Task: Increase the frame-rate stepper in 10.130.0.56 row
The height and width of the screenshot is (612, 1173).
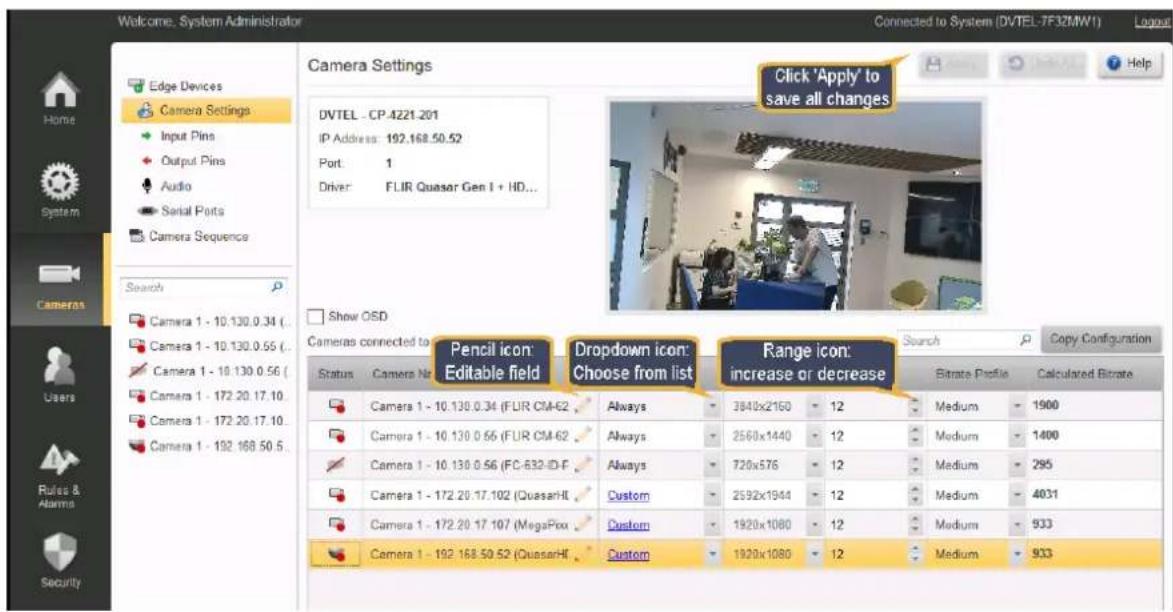Action: 916,461
